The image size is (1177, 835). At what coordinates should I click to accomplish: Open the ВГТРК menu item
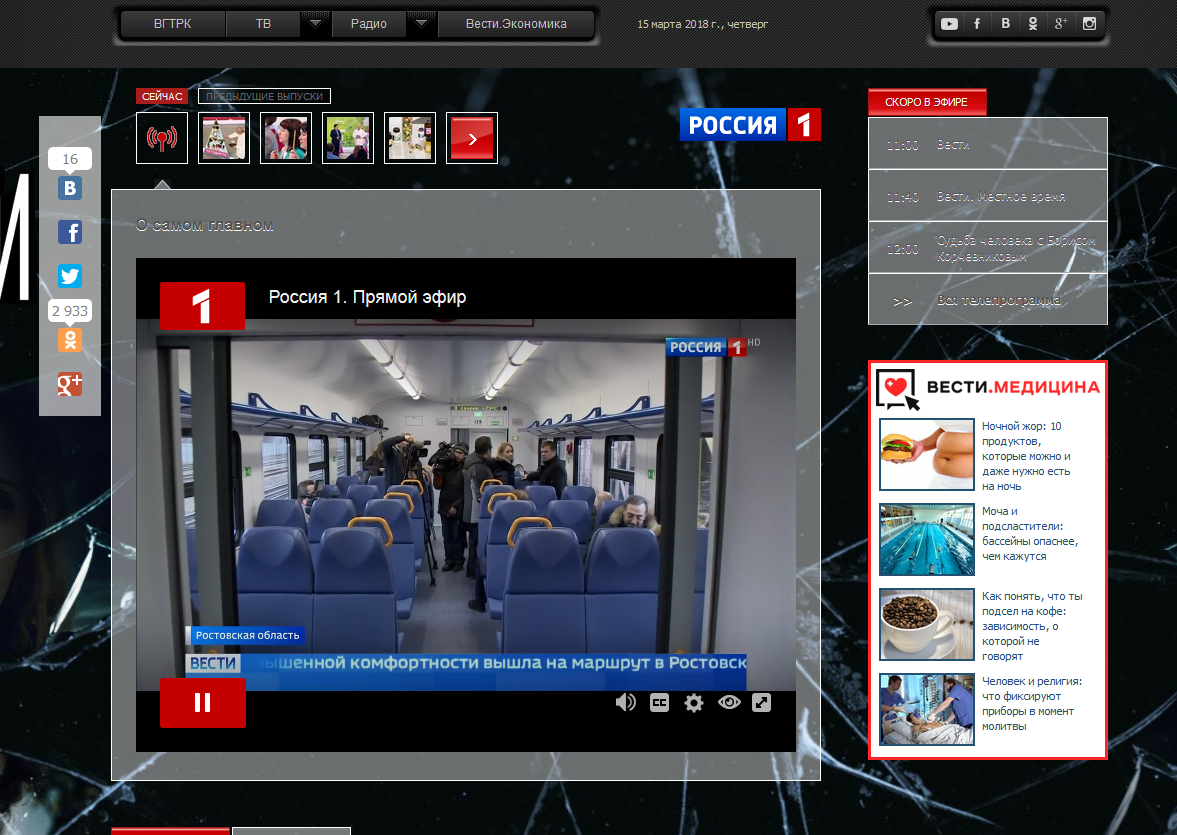tap(173, 24)
